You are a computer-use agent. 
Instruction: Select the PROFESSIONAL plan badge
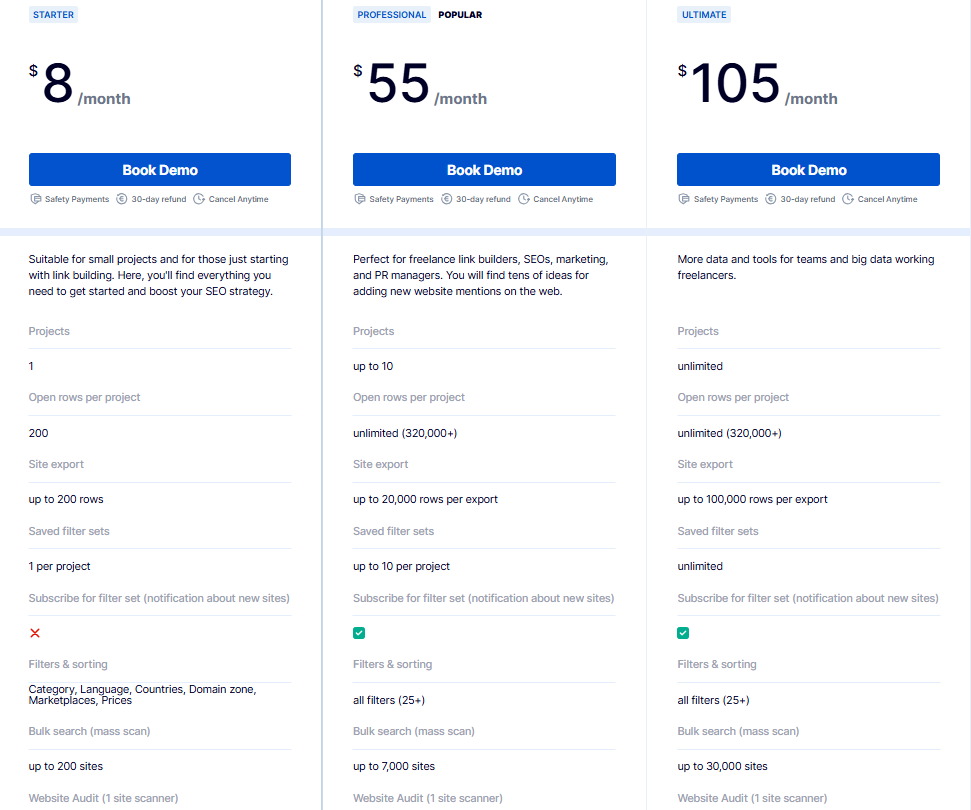[391, 14]
